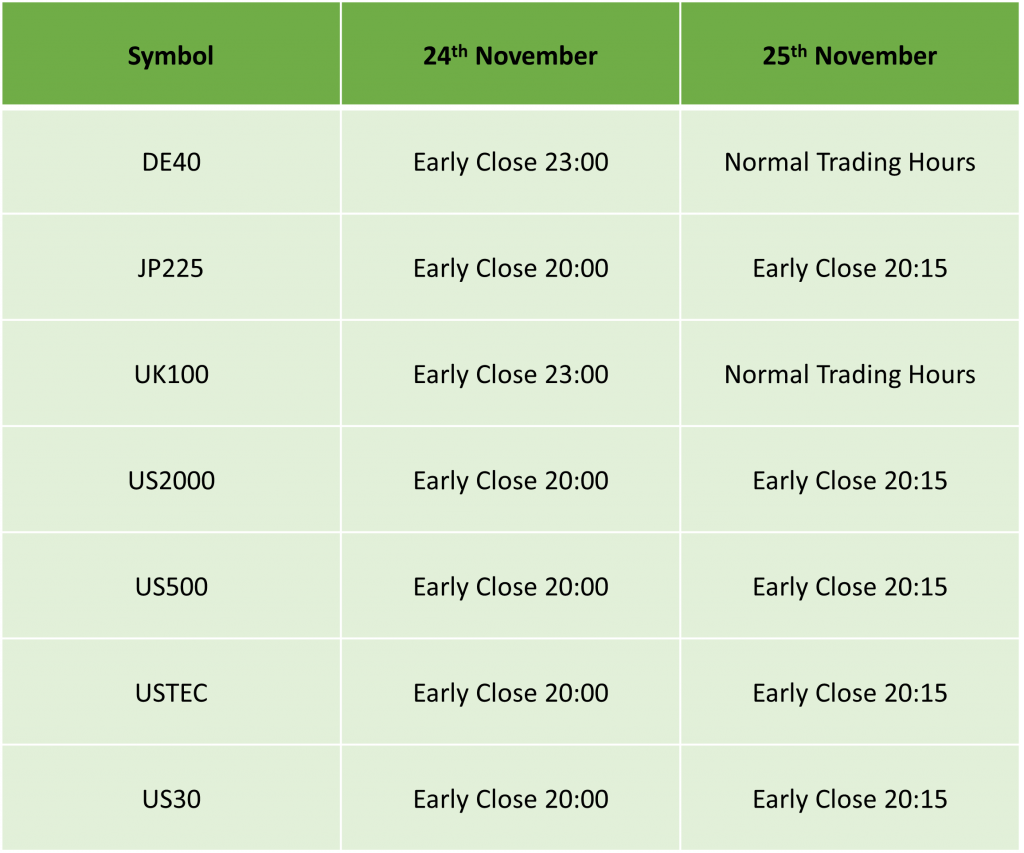1024x853 pixels.
Task: Select the US500 symbol cell
Action: pos(171,587)
